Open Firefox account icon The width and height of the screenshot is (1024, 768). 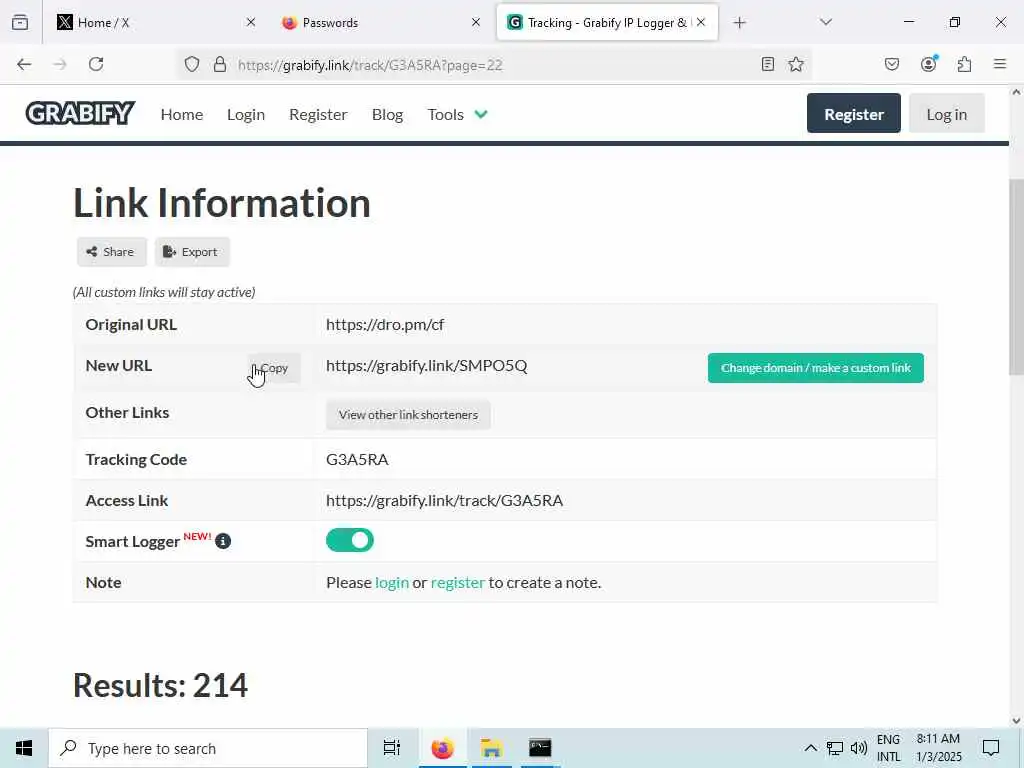pyautogui.click(x=928, y=64)
